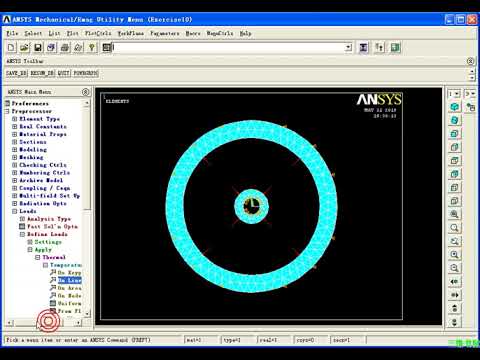This screenshot has width=480, height=360.
Task: Pan the model right with arrow icon
Action: pos(454,295)
